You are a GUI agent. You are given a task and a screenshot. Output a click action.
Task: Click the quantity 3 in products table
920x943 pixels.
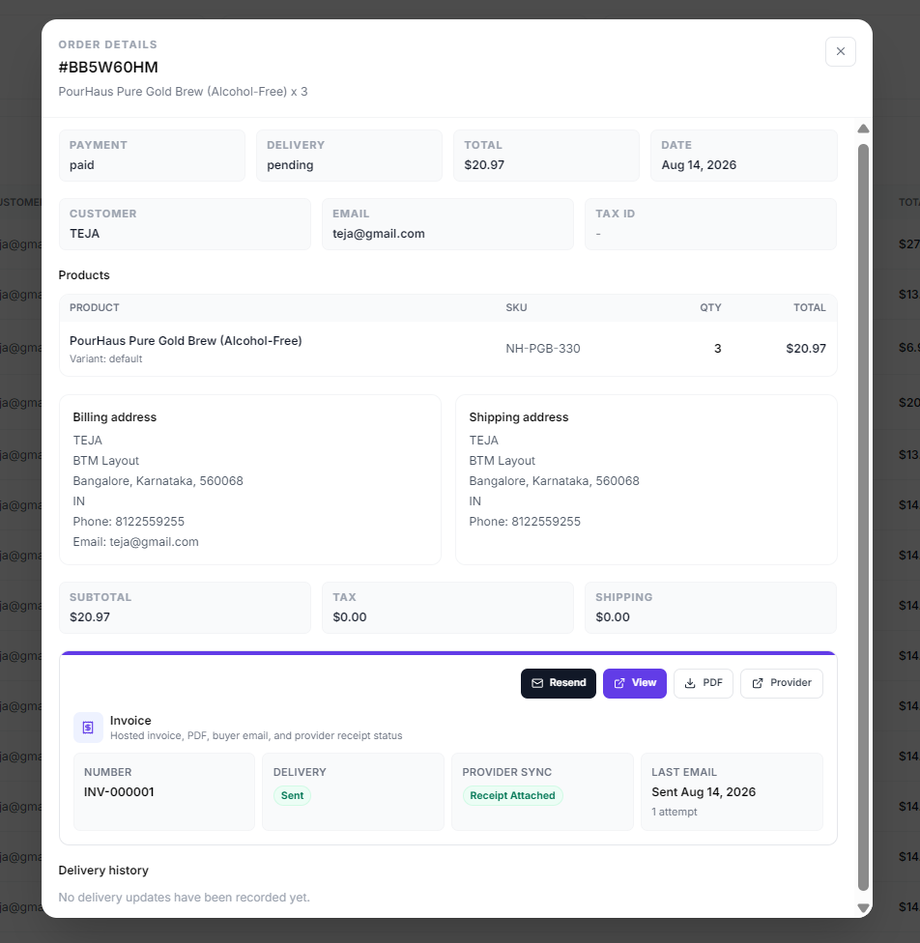[x=717, y=348]
